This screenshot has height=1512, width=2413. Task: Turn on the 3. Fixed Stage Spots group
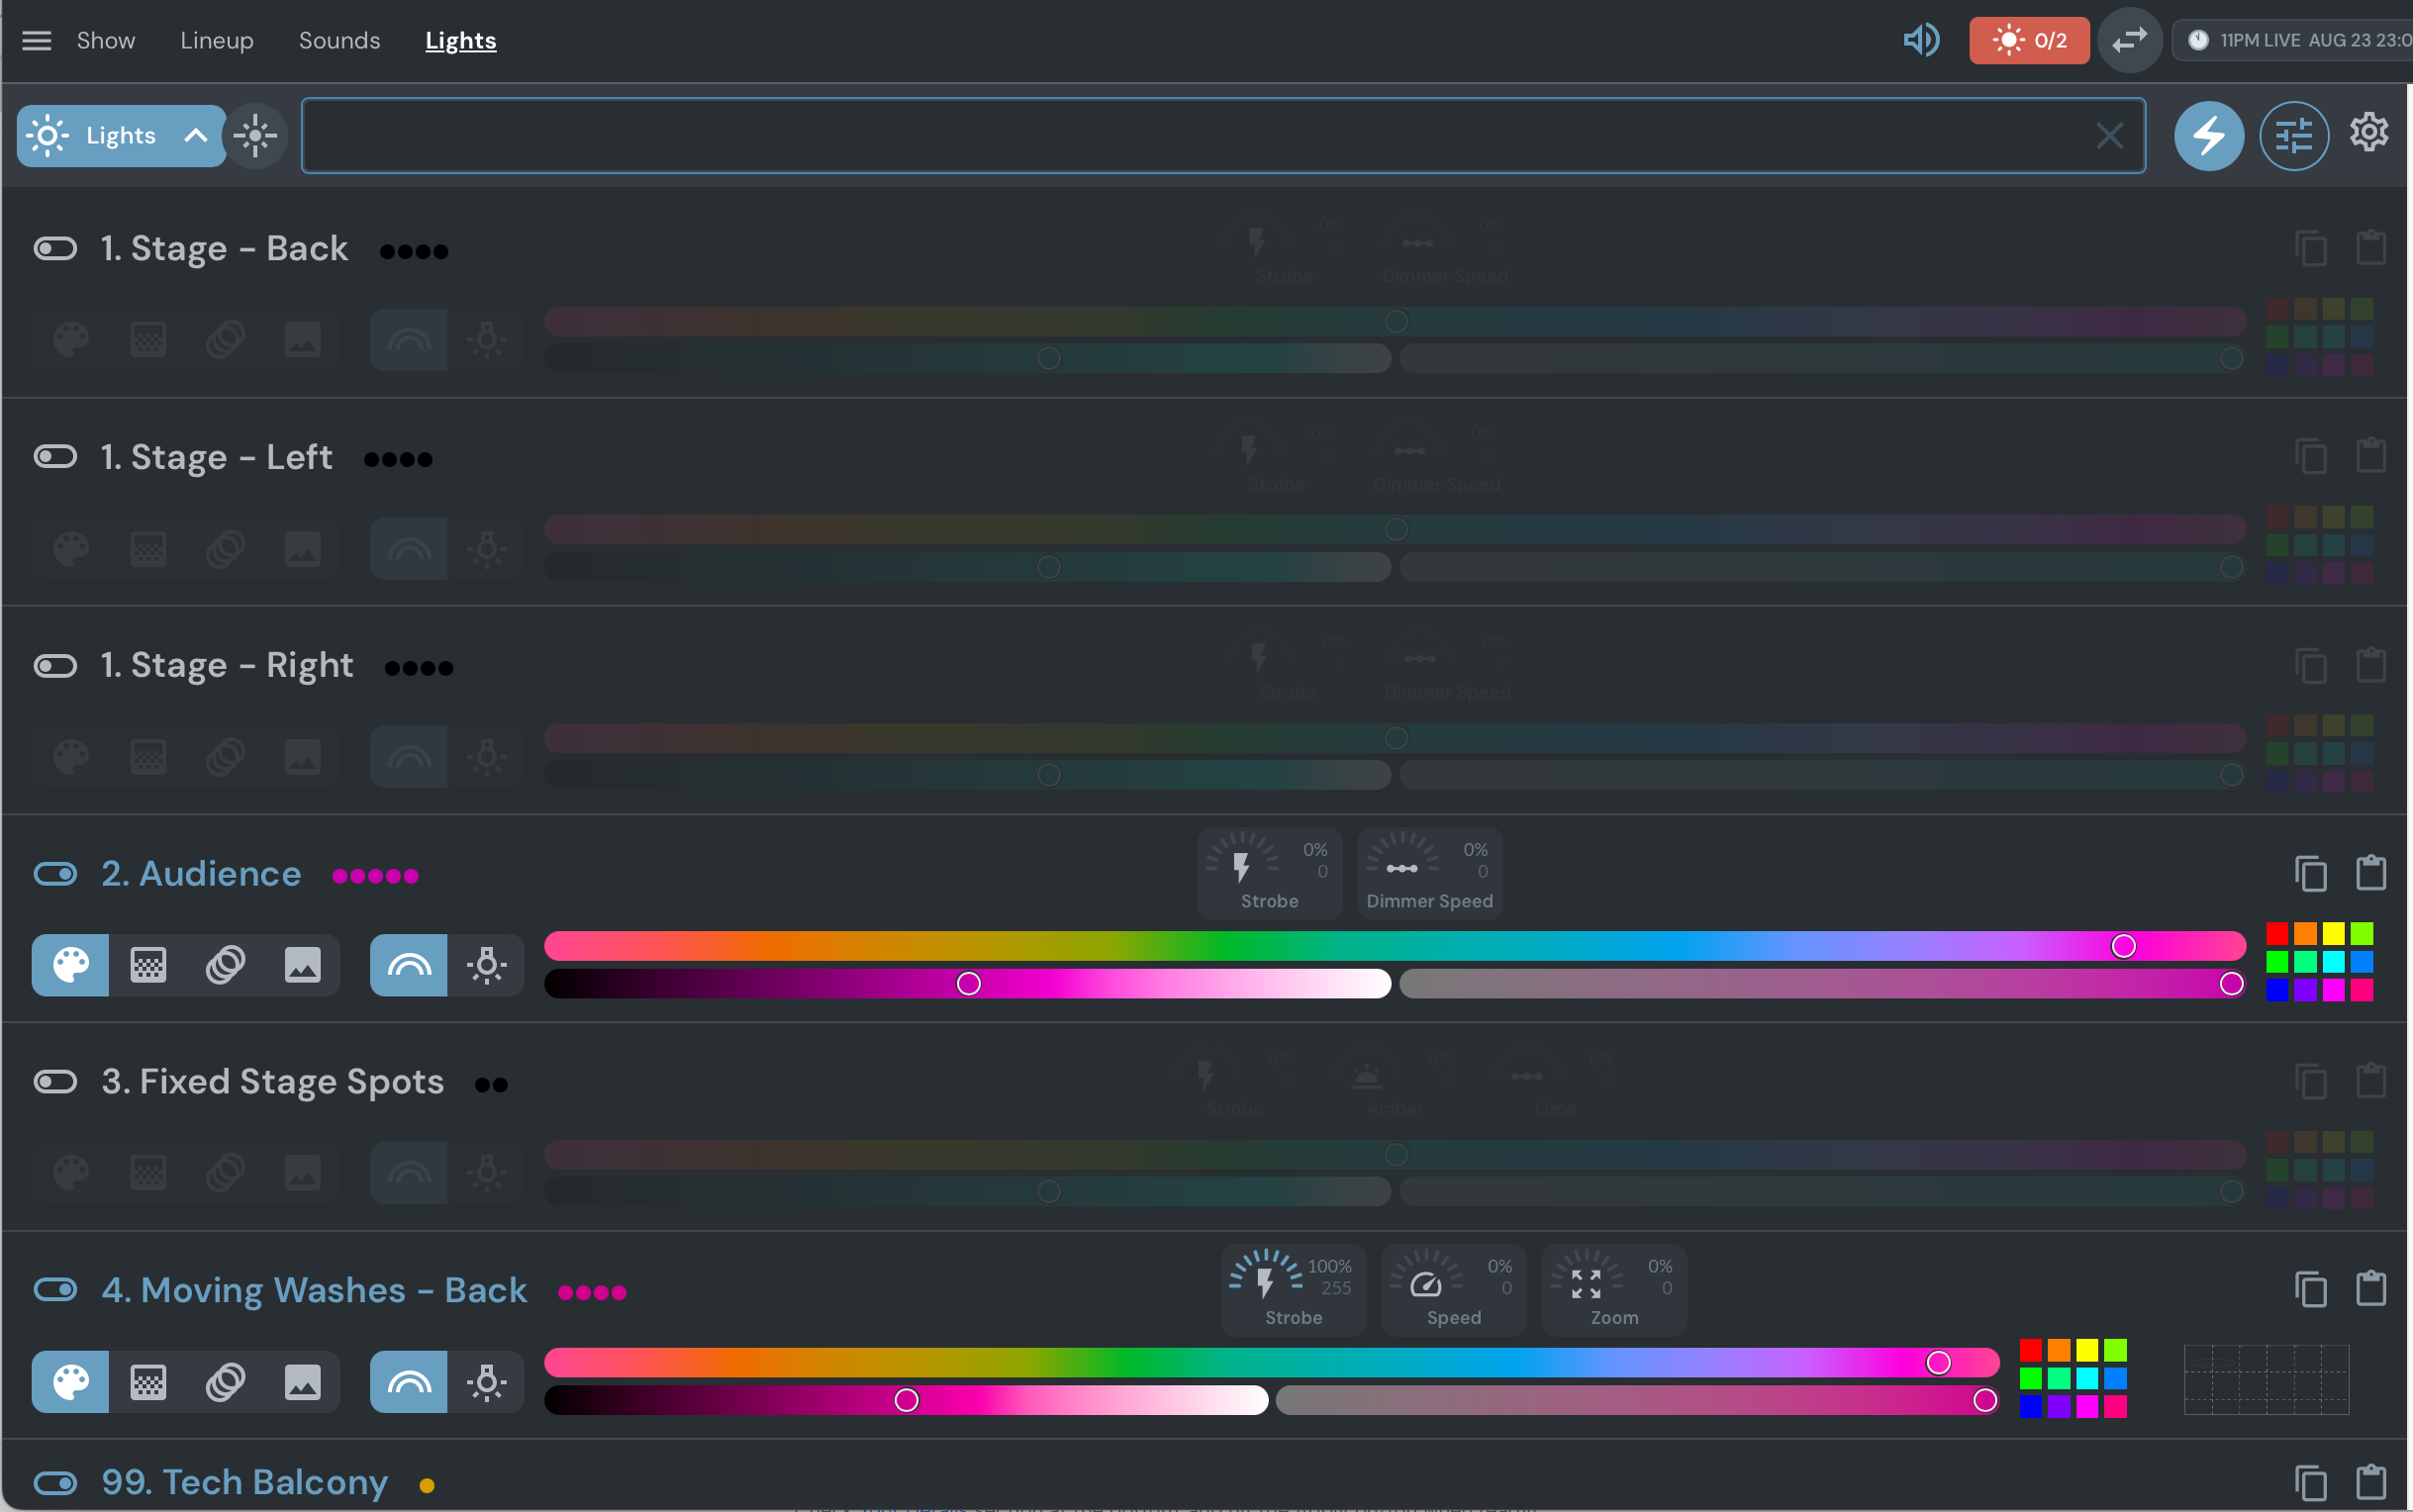coord(55,1081)
